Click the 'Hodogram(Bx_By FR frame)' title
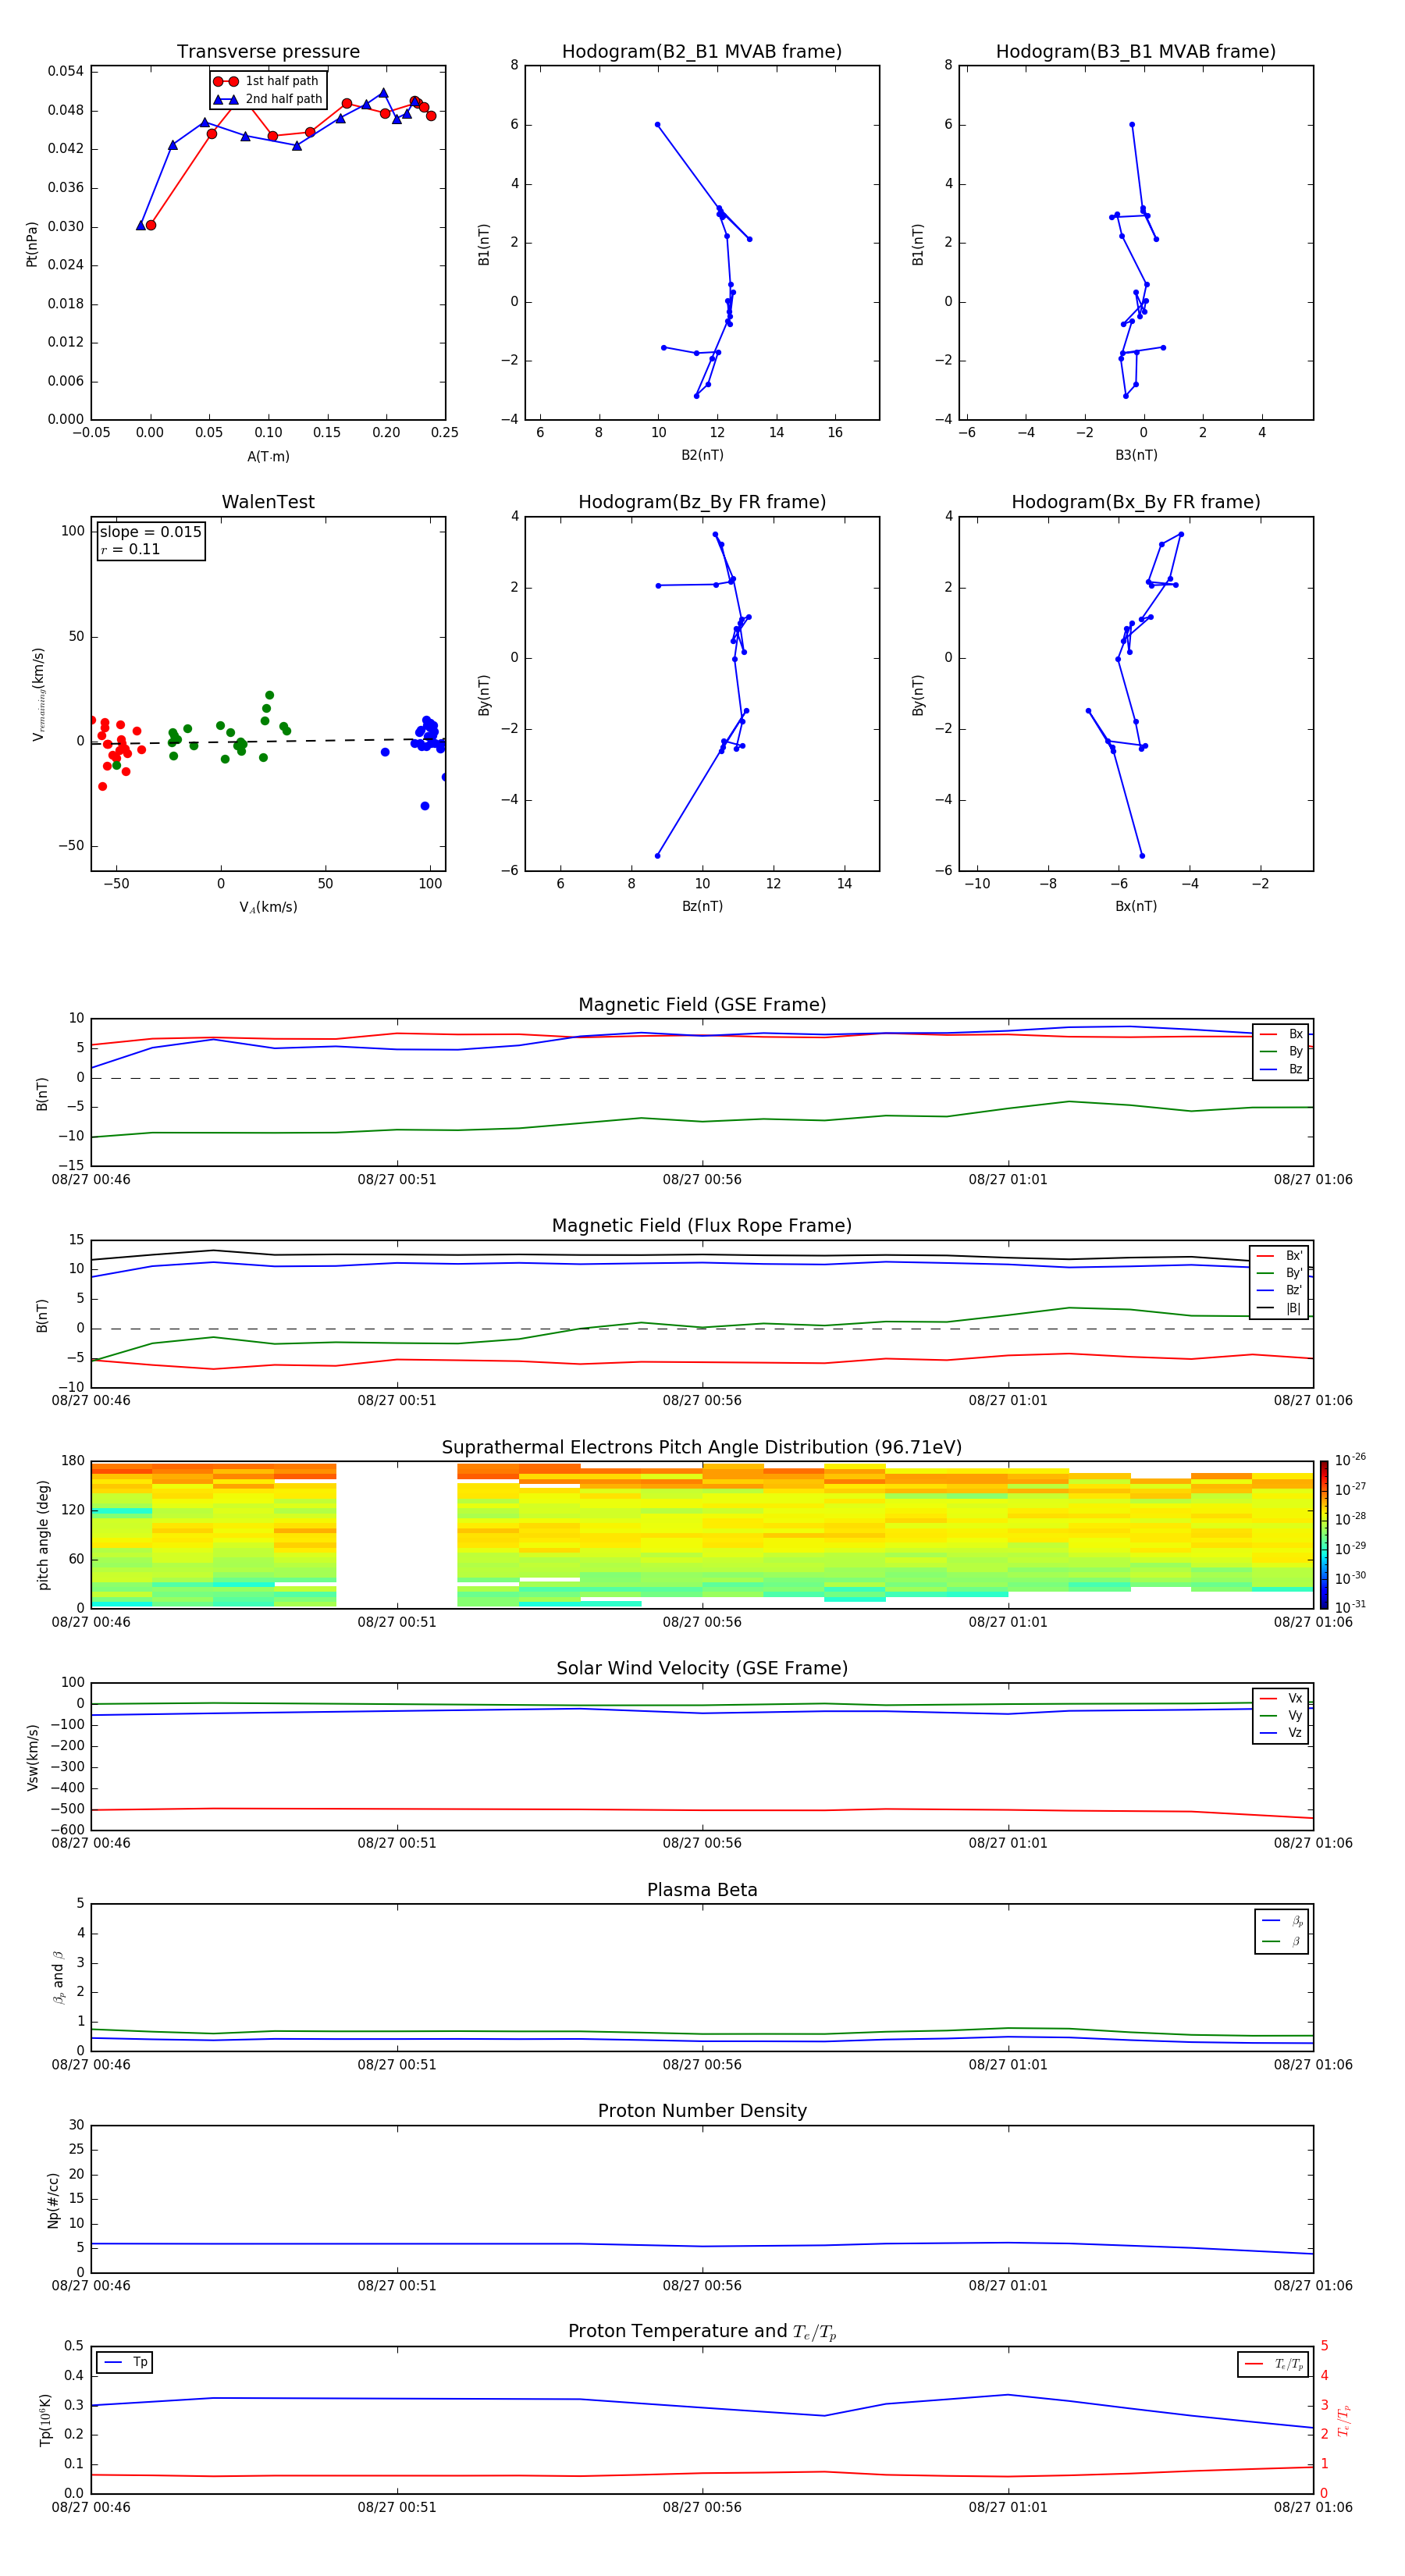 pyautogui.click(x=1136, y=502)
